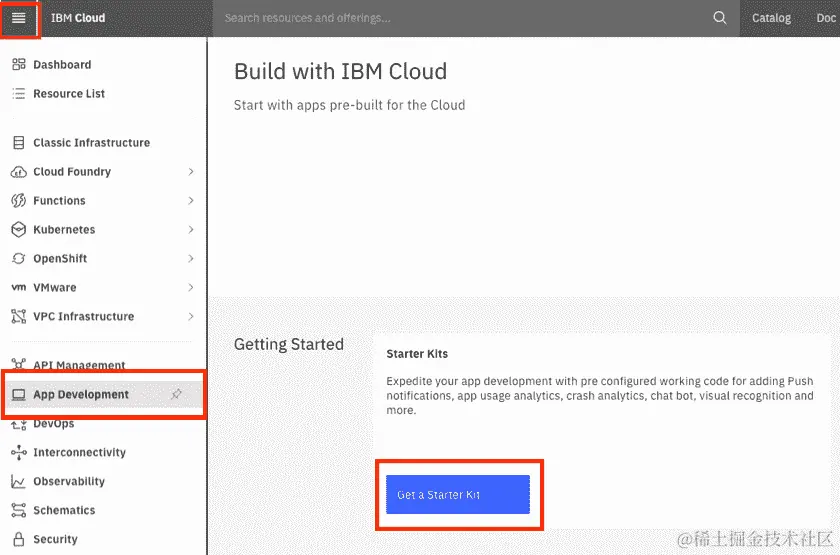Click the Interconnectivity icon
Viewport: 840px width, 555px height.
pyautogui.click(x=19, y=453)
